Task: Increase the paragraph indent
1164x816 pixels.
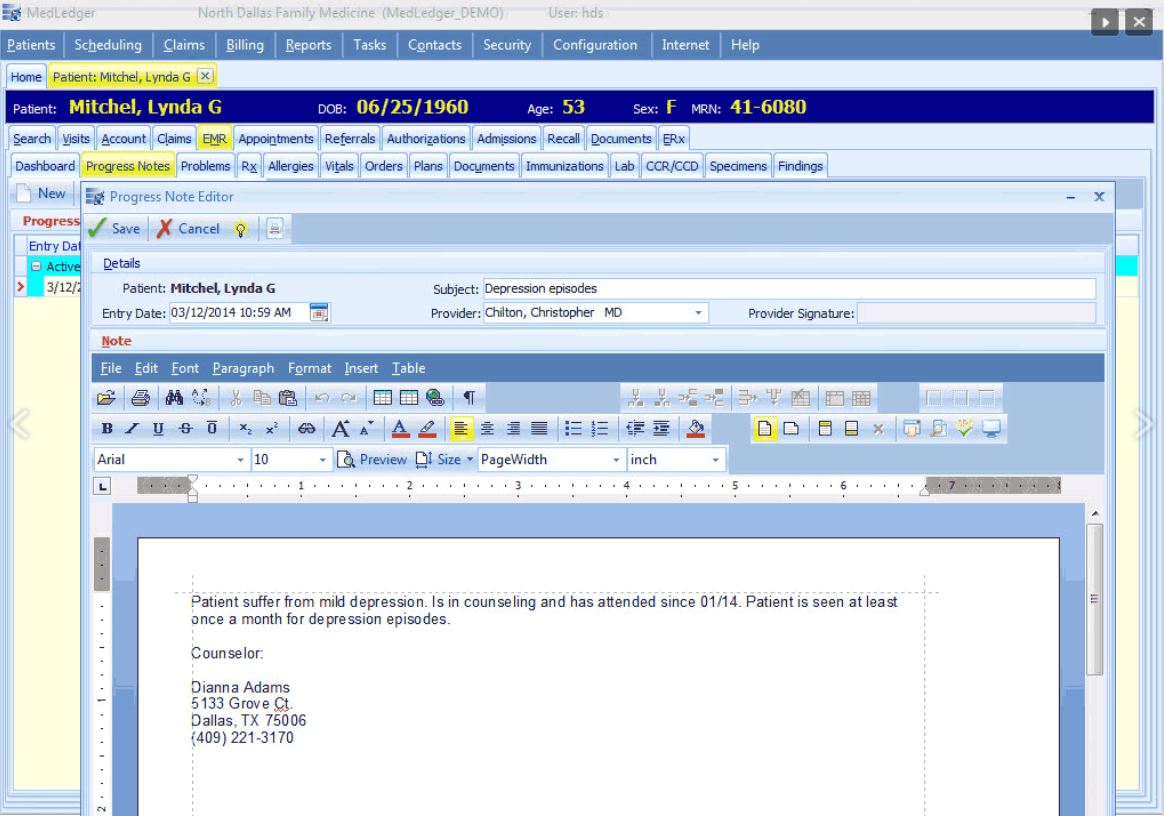Action: pyautogui.click(x=661, y=428)
